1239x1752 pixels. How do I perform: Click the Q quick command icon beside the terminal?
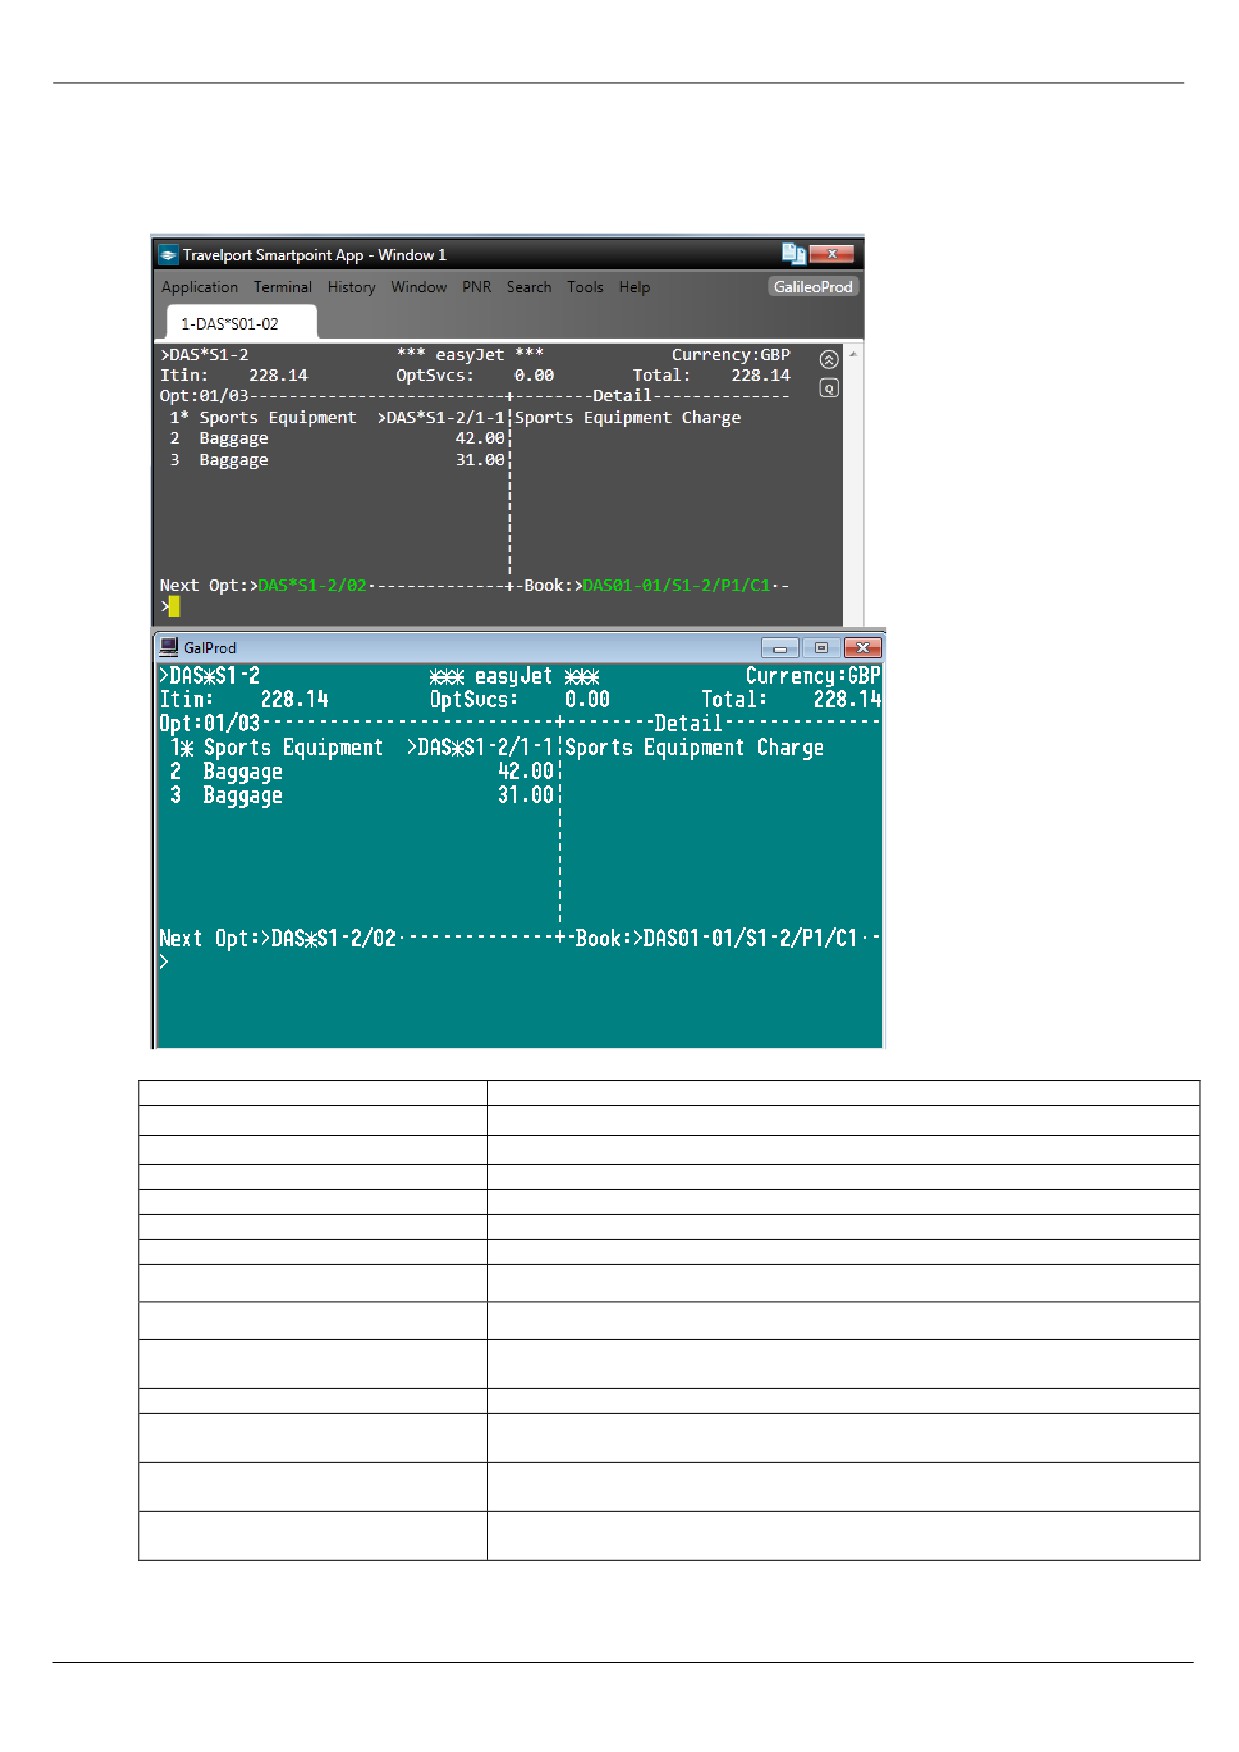pos(828,388)
